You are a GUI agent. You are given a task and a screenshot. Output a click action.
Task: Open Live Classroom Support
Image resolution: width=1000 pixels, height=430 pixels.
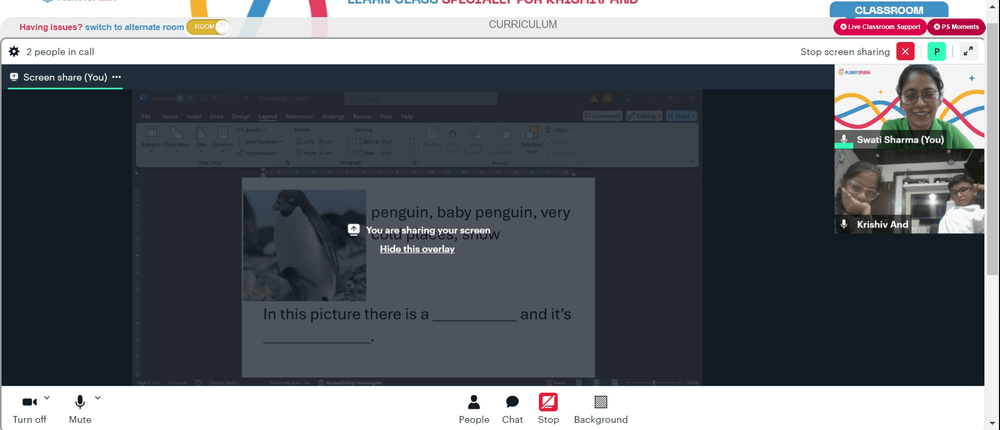[879, 27]
